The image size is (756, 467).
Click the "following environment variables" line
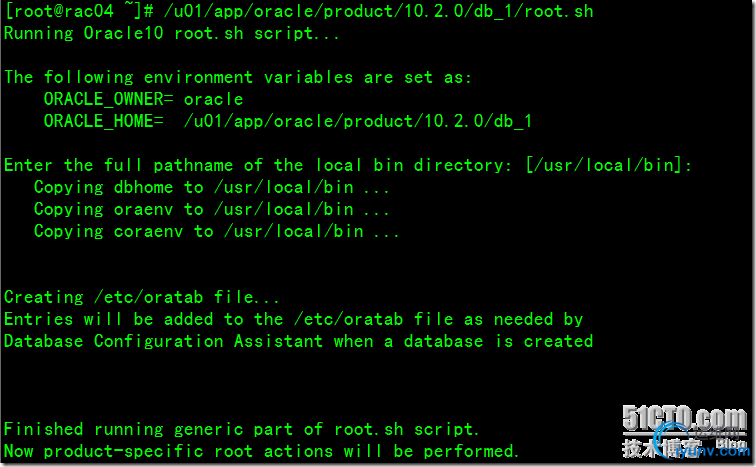point(238,77)
